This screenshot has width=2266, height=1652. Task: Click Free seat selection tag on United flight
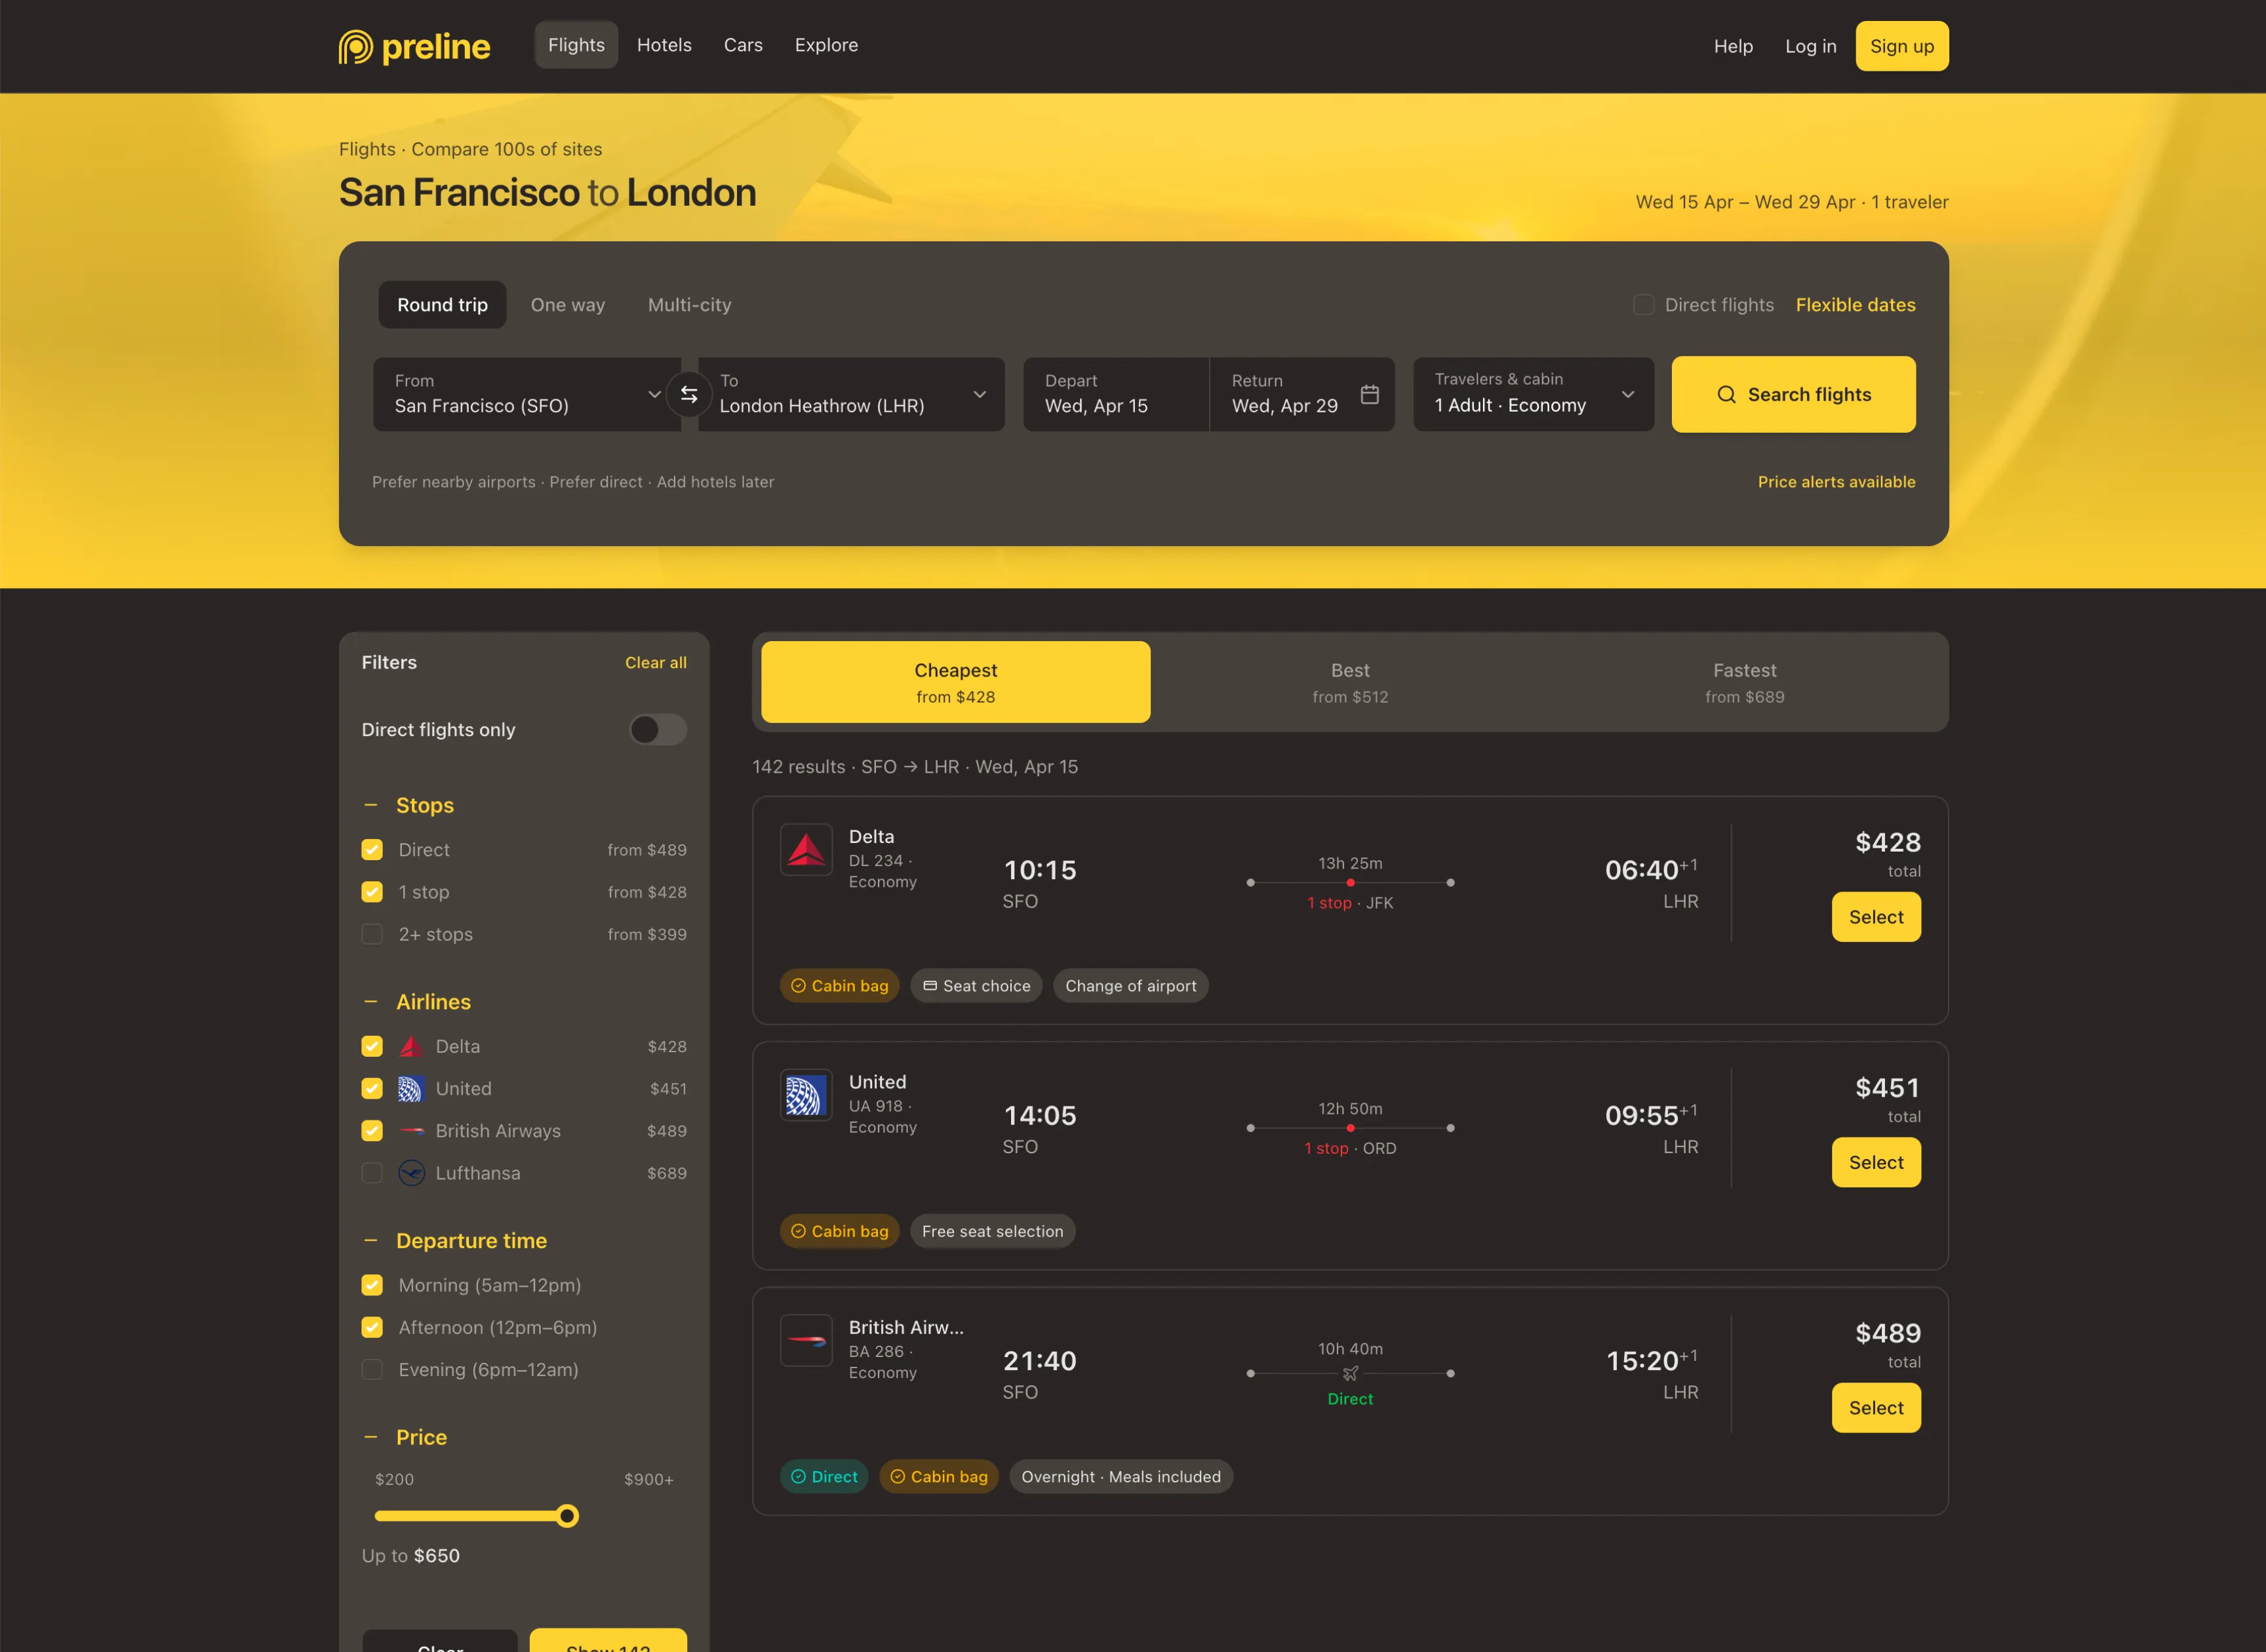point(992,1231)
